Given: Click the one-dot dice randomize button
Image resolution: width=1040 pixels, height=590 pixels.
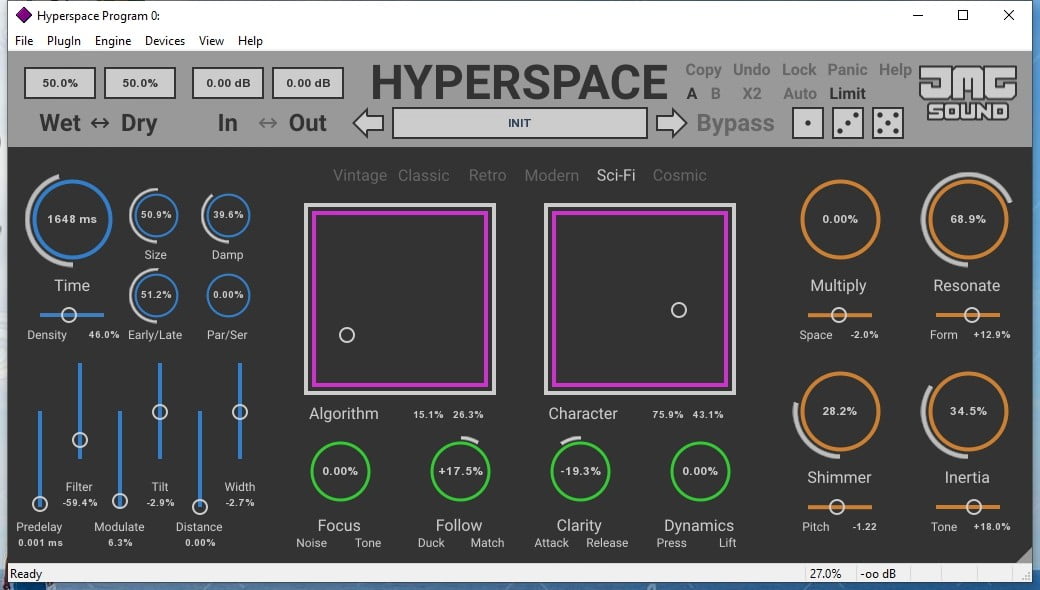Looking at the screenshot, I should coord(808,123).
